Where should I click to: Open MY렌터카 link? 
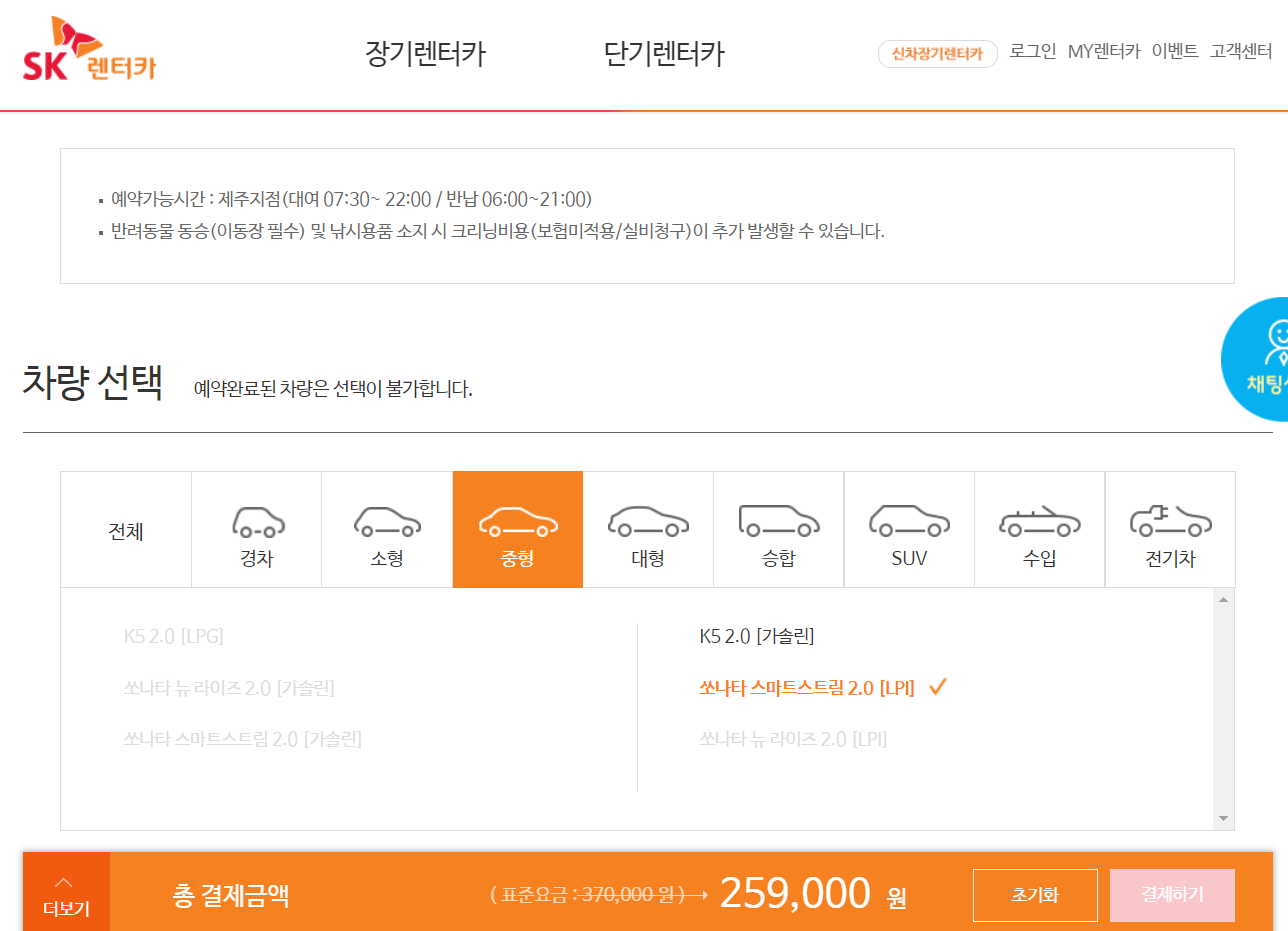tap(1104, 52)
